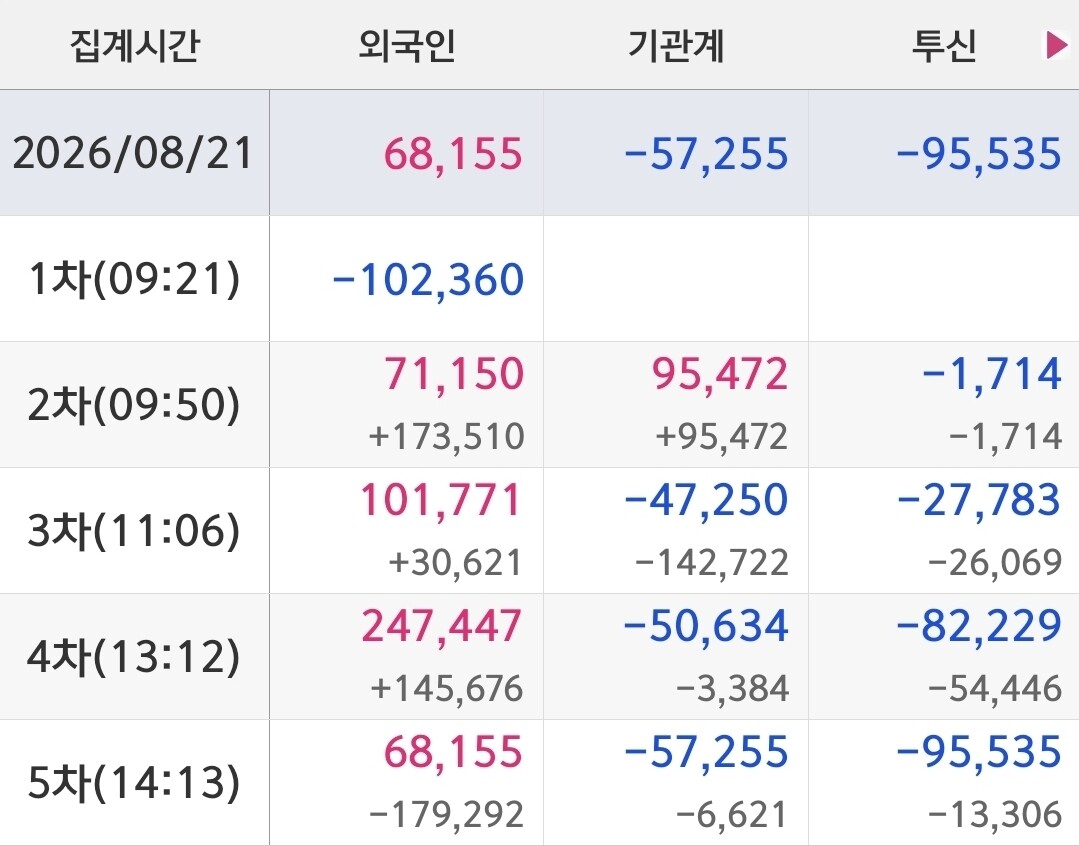Click institution value -47,250 in 3차
This screenshot has height=846, width=1079.
click(706, 500)
